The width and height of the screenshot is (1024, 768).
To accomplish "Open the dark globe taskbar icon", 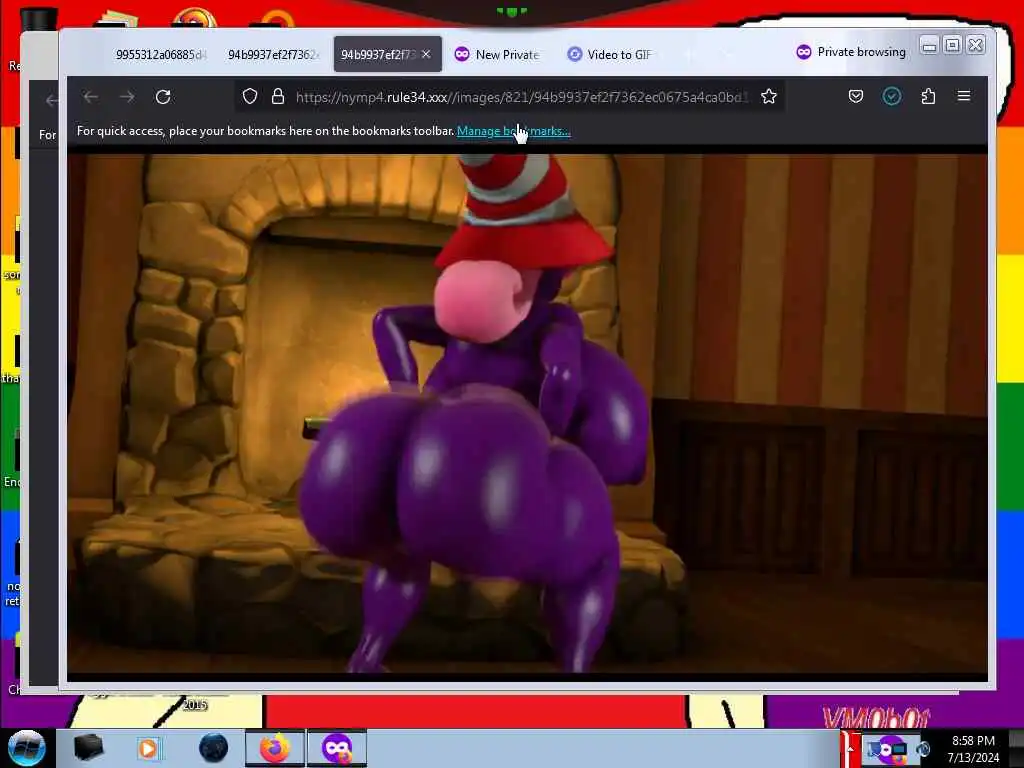I will click(x=214, y=748).
